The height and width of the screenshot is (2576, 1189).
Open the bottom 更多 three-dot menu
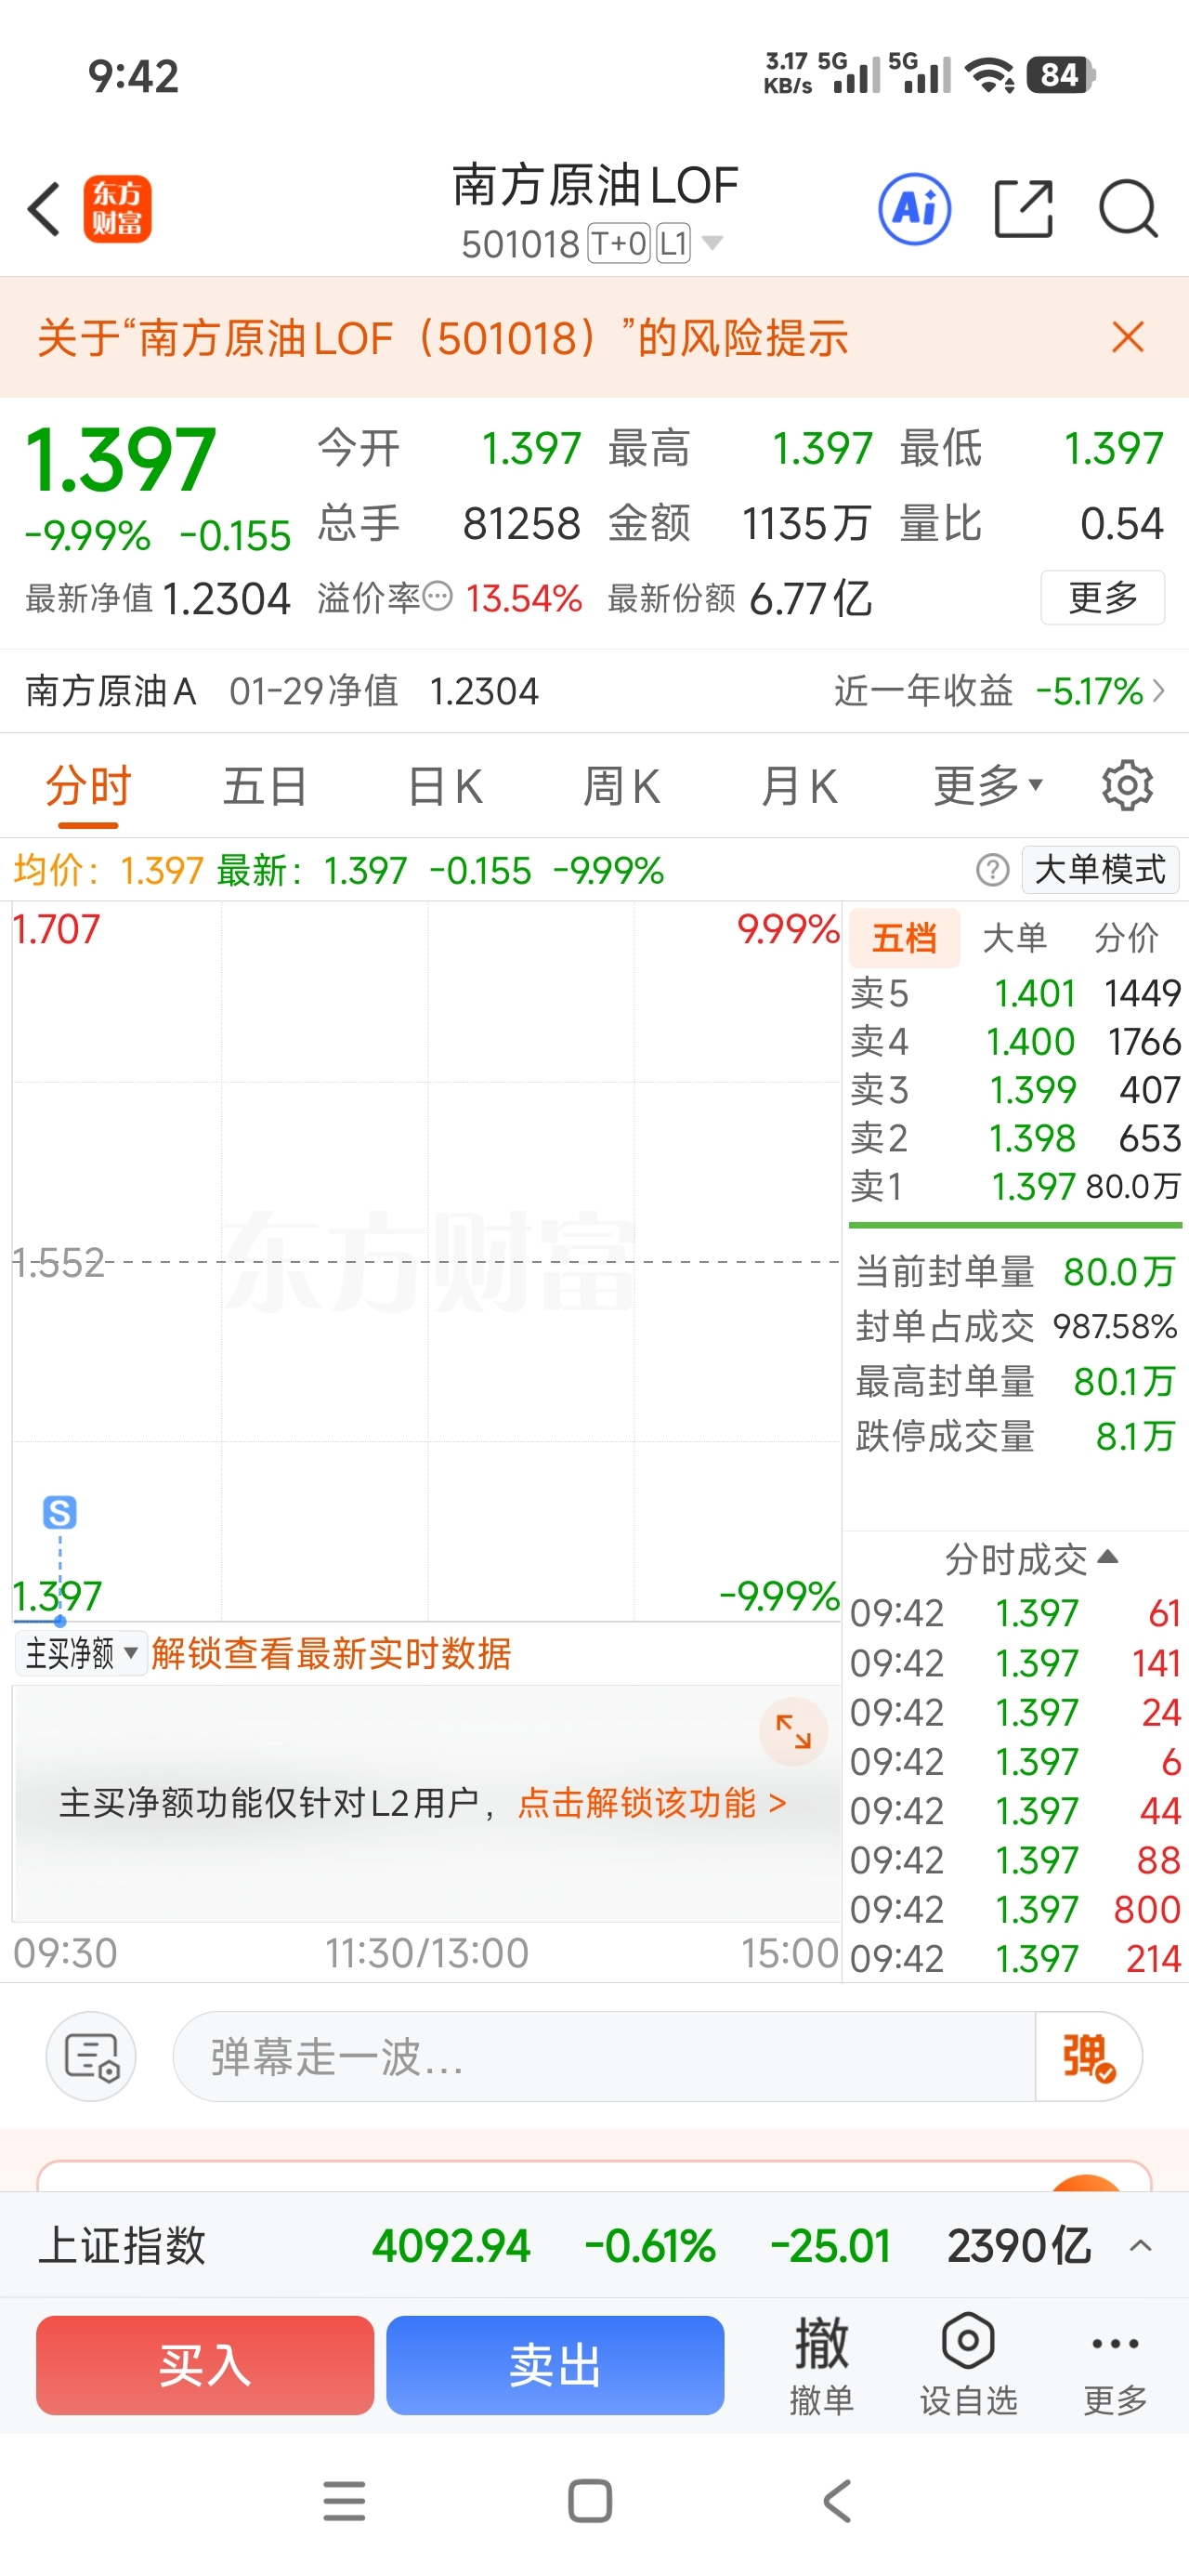[x=1115, y=2367]
